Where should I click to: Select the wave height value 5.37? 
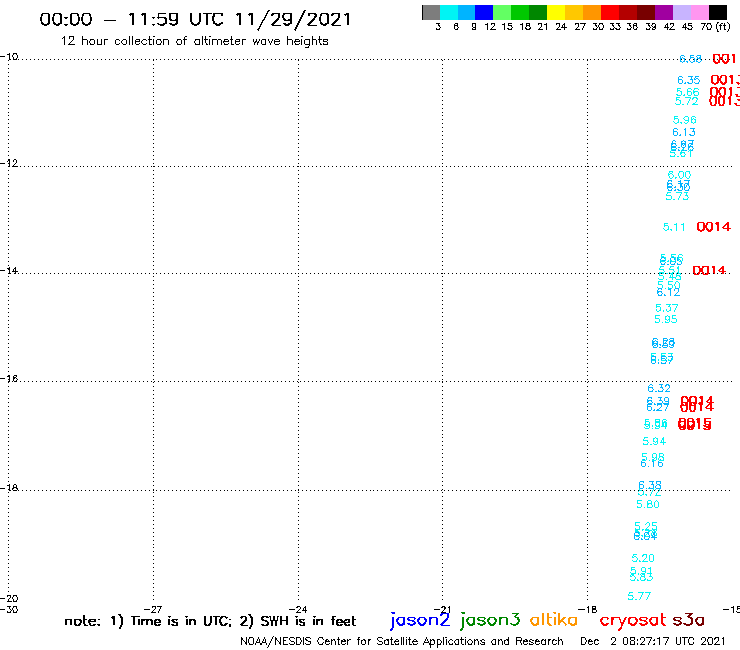point(667,308)
